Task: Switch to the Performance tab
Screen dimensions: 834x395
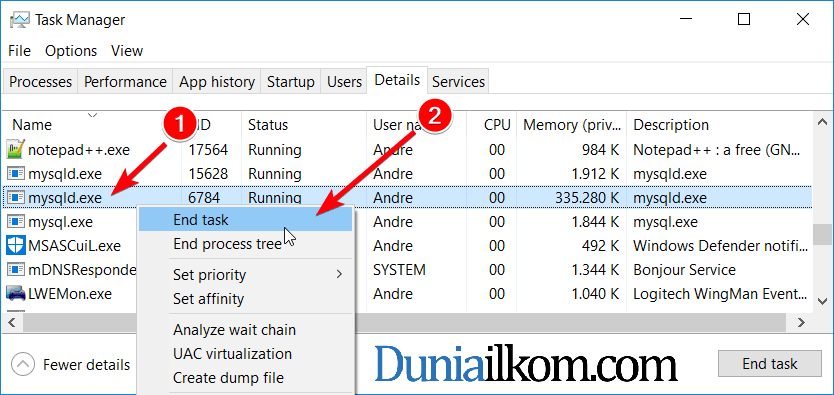Action: (126, 82)
